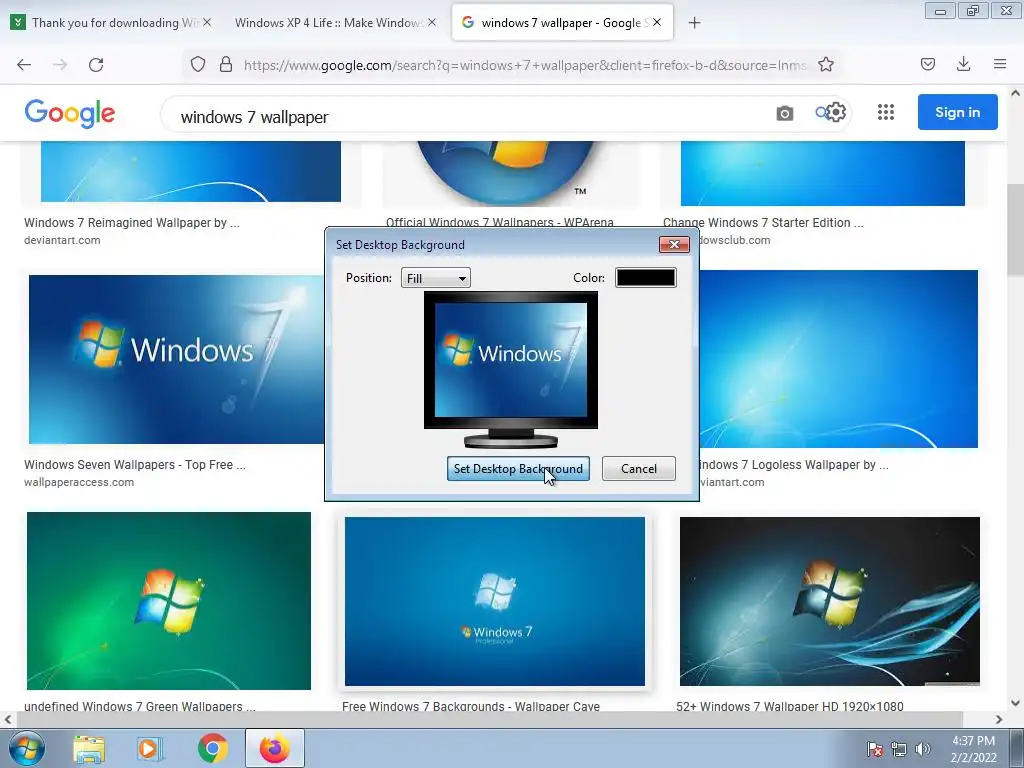Open Action Center flag in system tray
1024x768 pixels.
pos(874,749)
